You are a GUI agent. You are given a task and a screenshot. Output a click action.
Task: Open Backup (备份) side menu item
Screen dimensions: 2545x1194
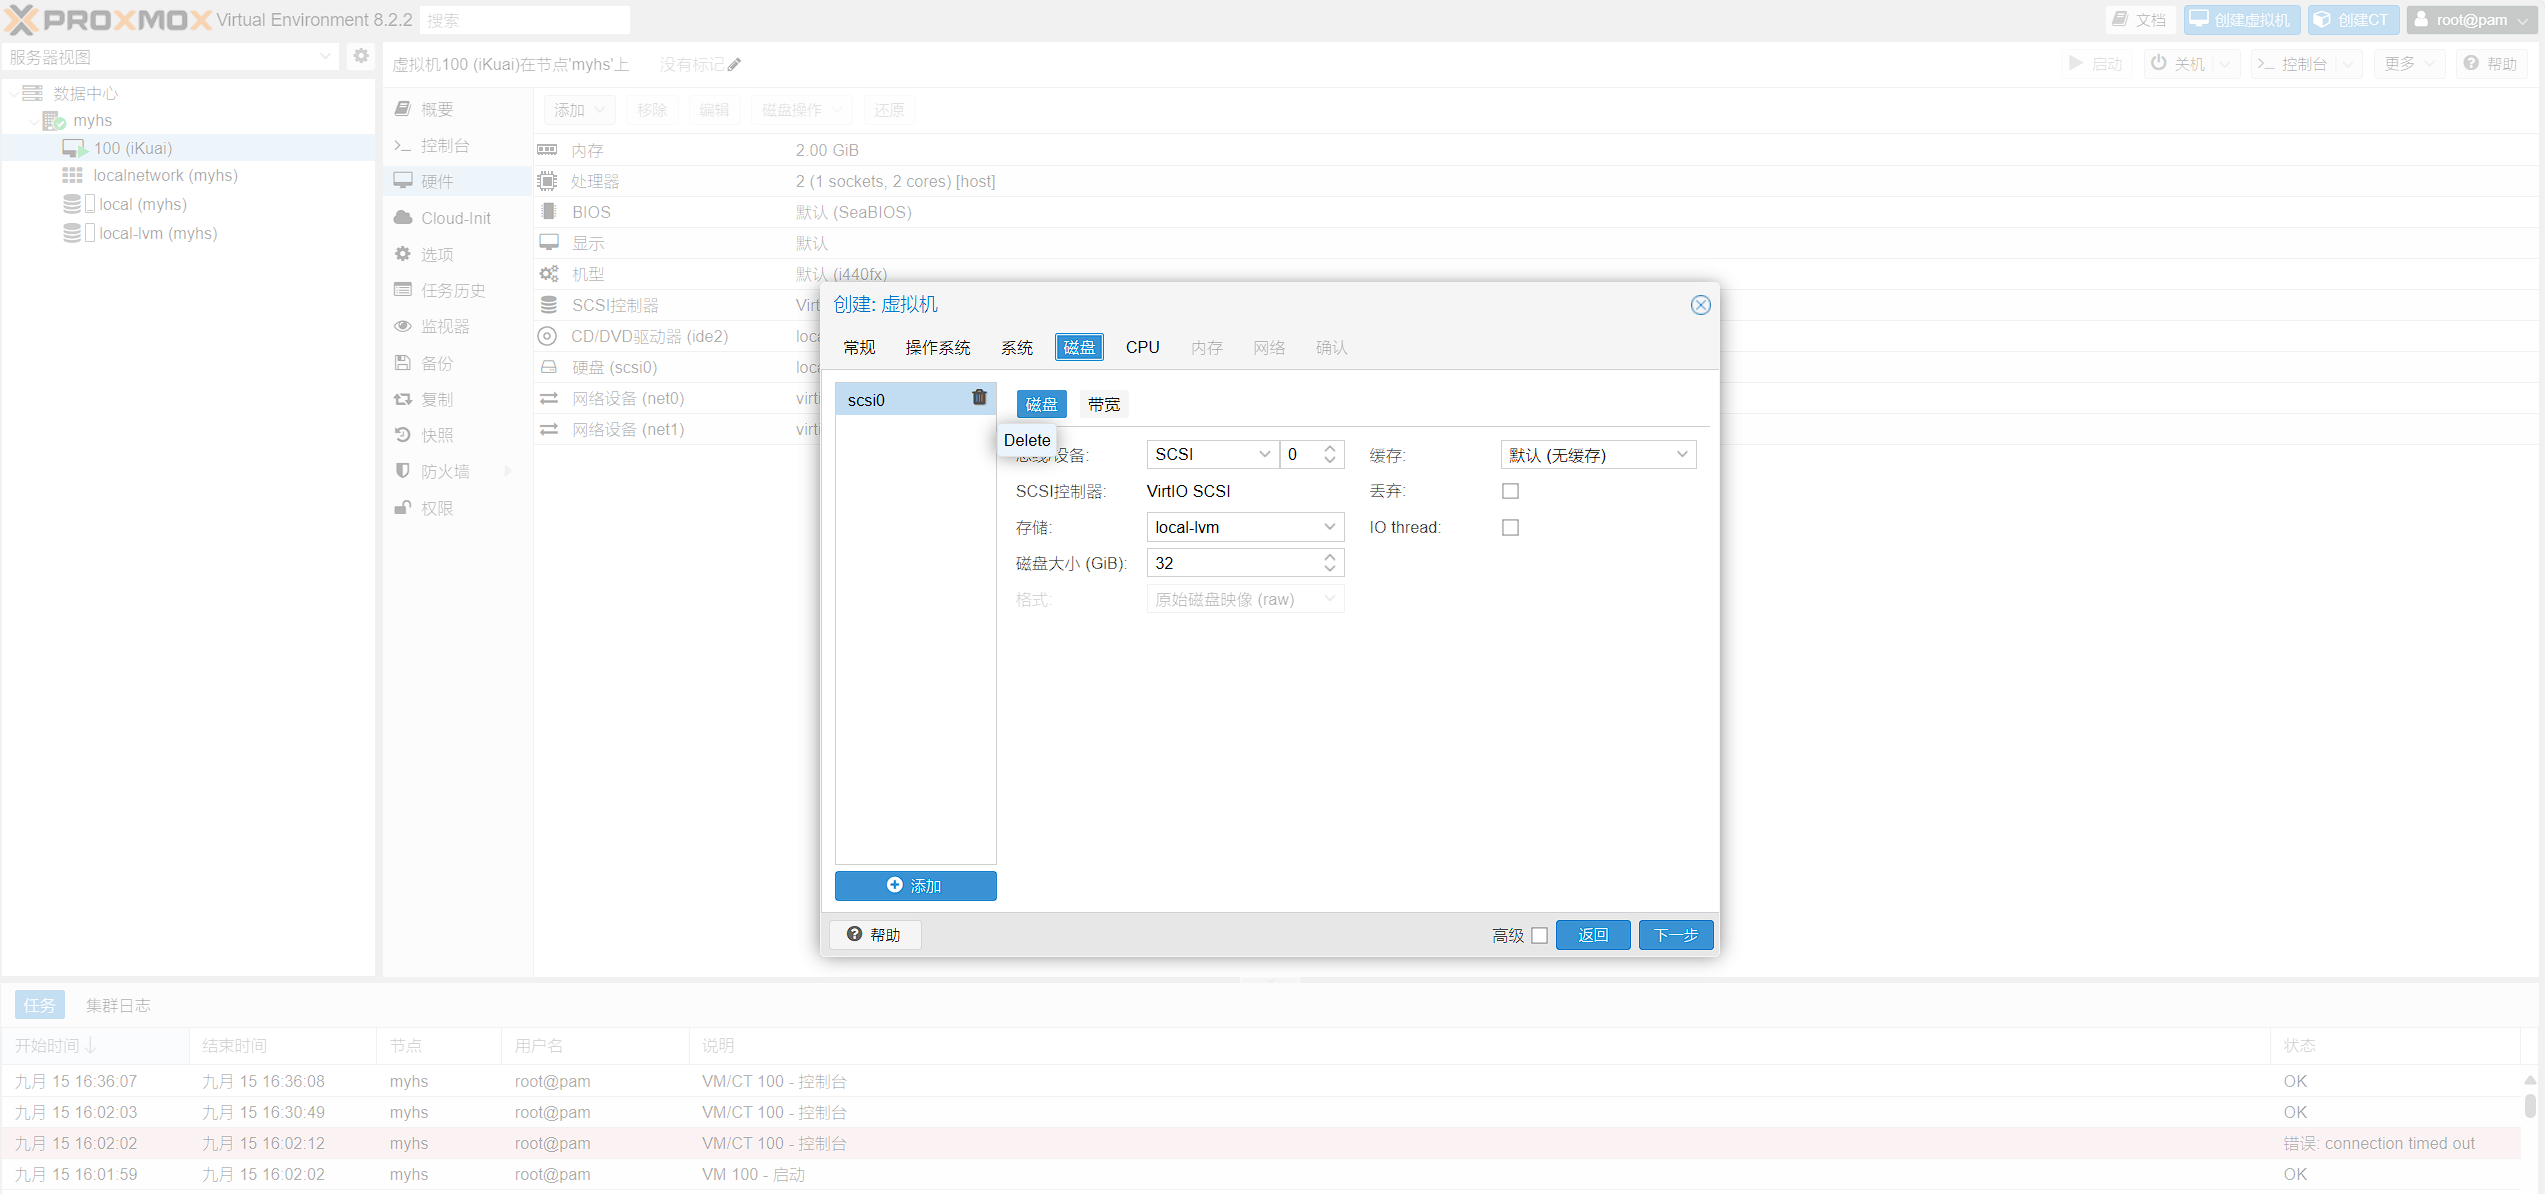click(456, 363)
